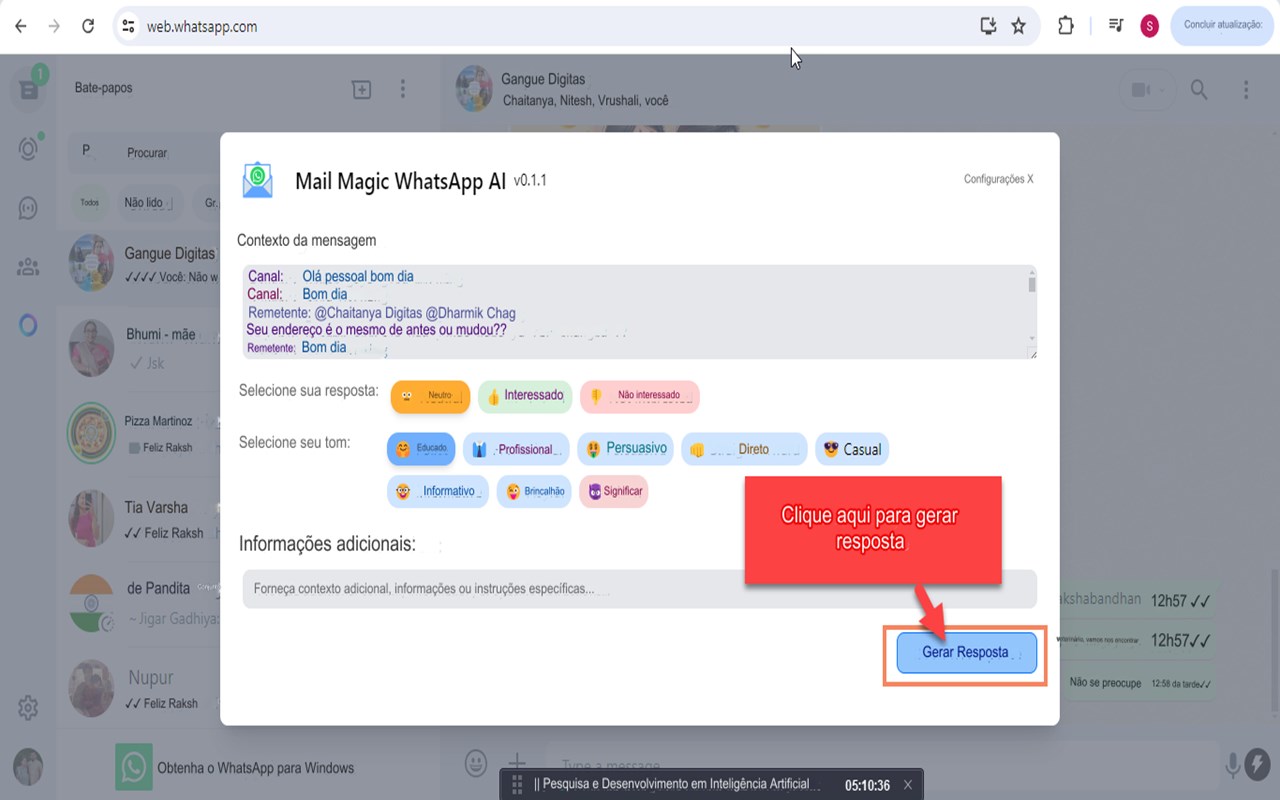Image resolution: width=1280 pixels, height=800 pixels.
Task: Search in conversation with magnifier icon
Action: (1199, 90)
